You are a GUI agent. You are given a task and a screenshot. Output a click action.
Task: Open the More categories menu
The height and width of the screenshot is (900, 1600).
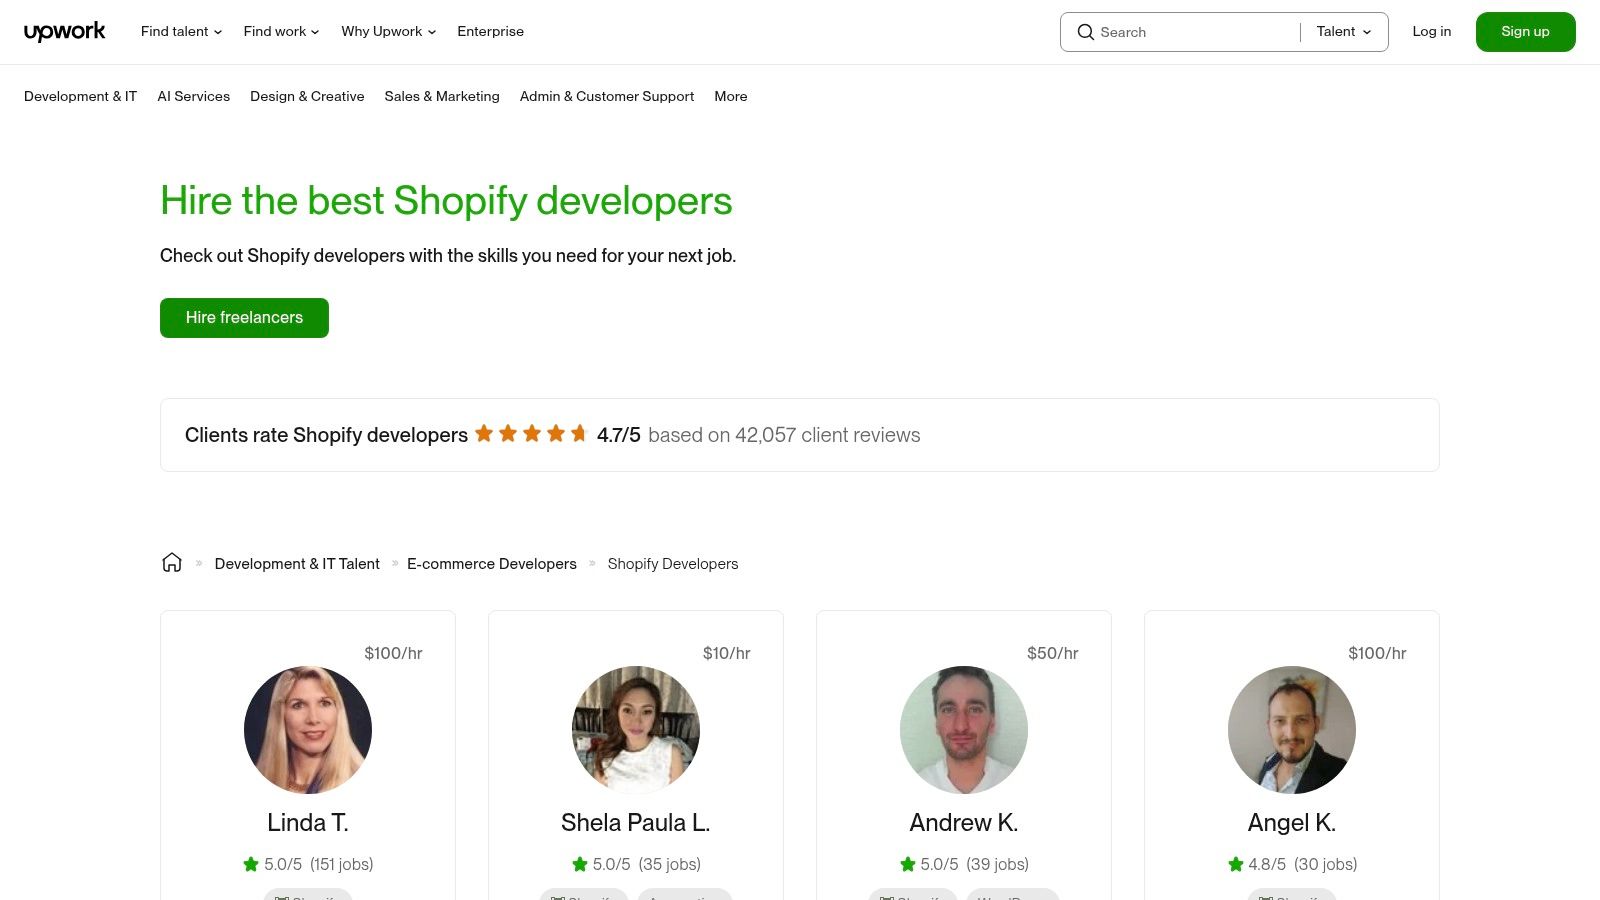[x=731, y=96]
